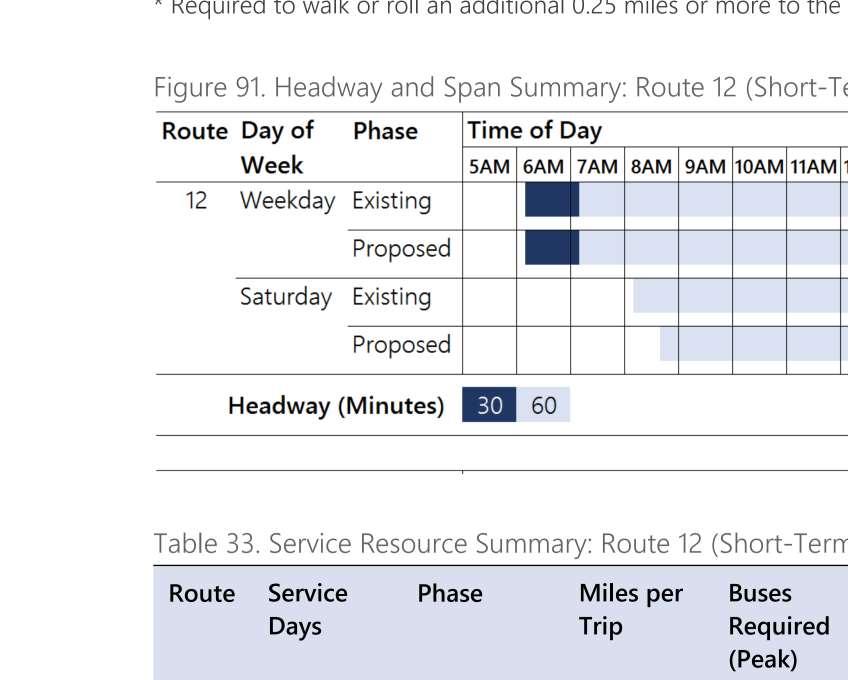Click the light blue 60 headway legend swatch

click(x=543, y=405)
